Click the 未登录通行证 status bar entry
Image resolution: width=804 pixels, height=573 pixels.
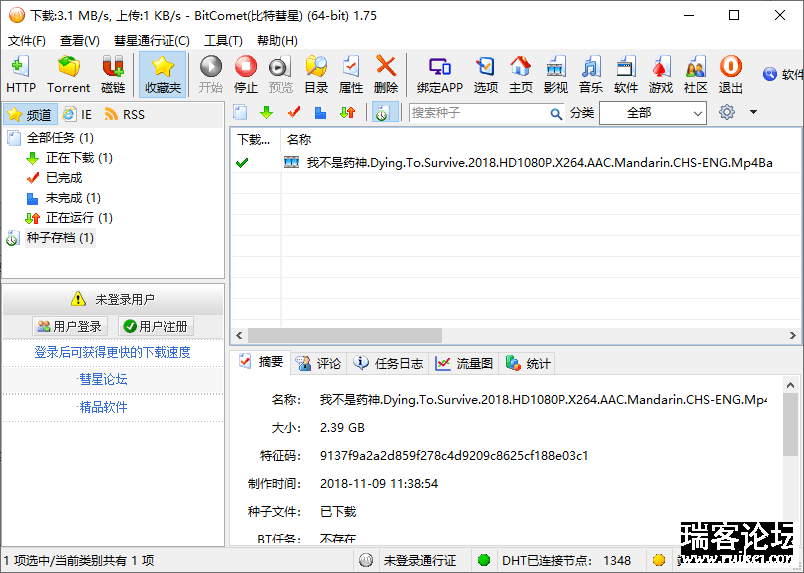coord(420,561)
